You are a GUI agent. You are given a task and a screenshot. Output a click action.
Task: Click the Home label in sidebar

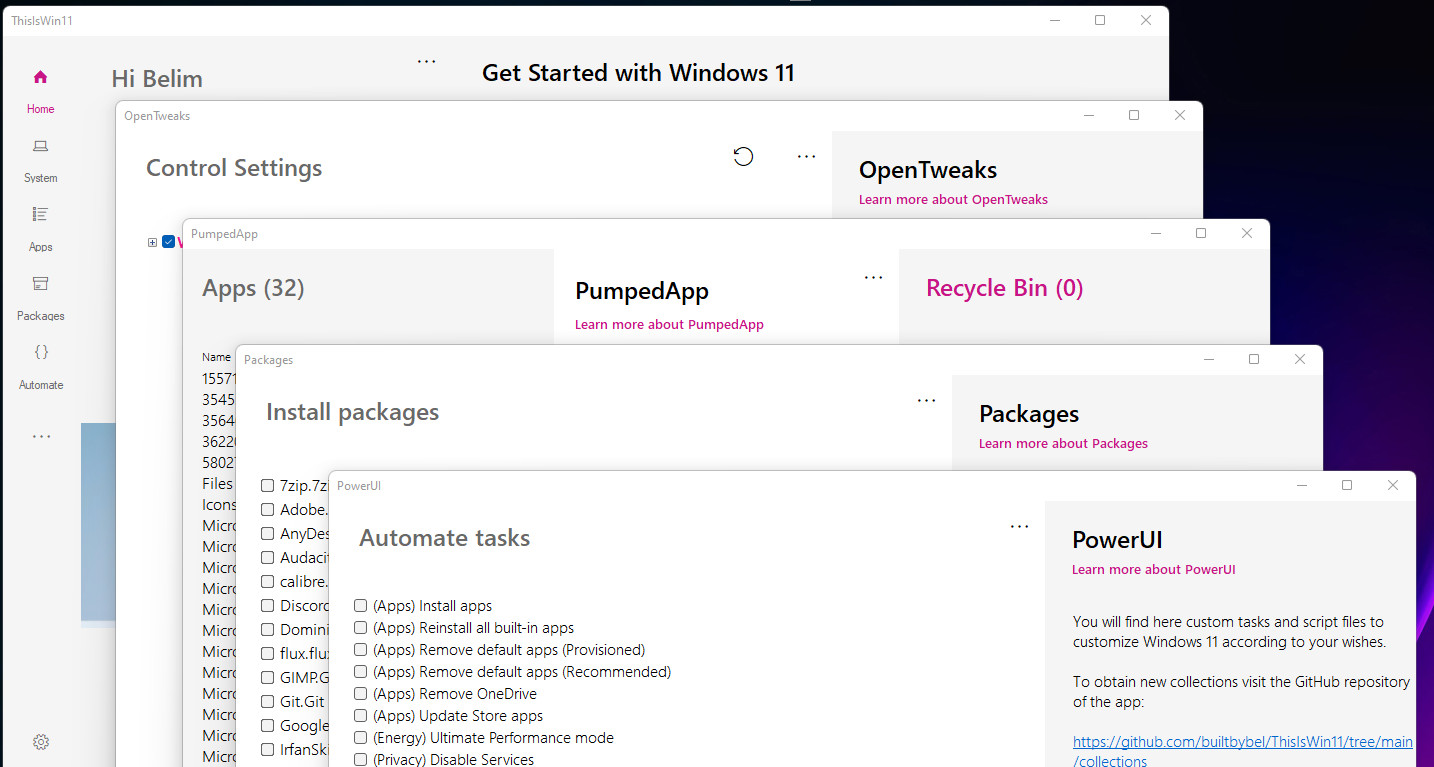[40, 109]
